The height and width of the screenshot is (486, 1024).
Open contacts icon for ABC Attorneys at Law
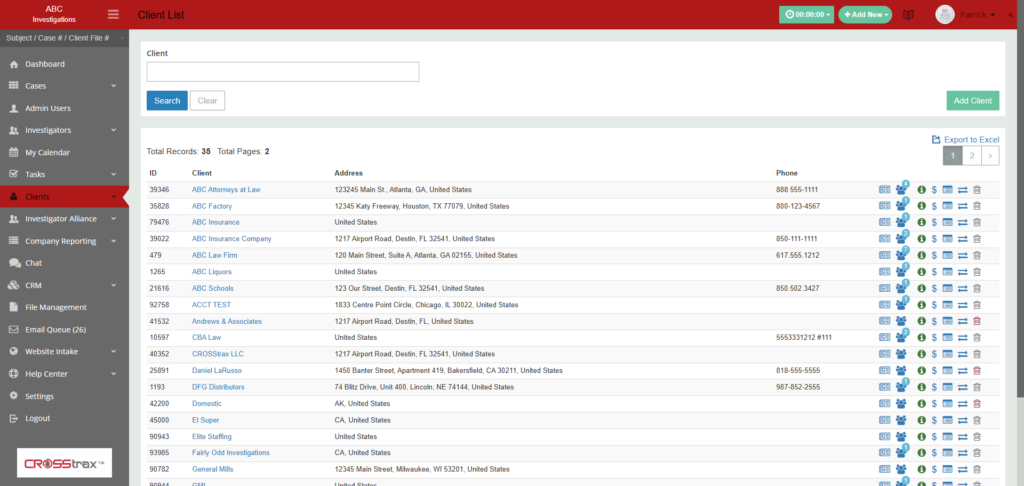(x=902, y=189)
